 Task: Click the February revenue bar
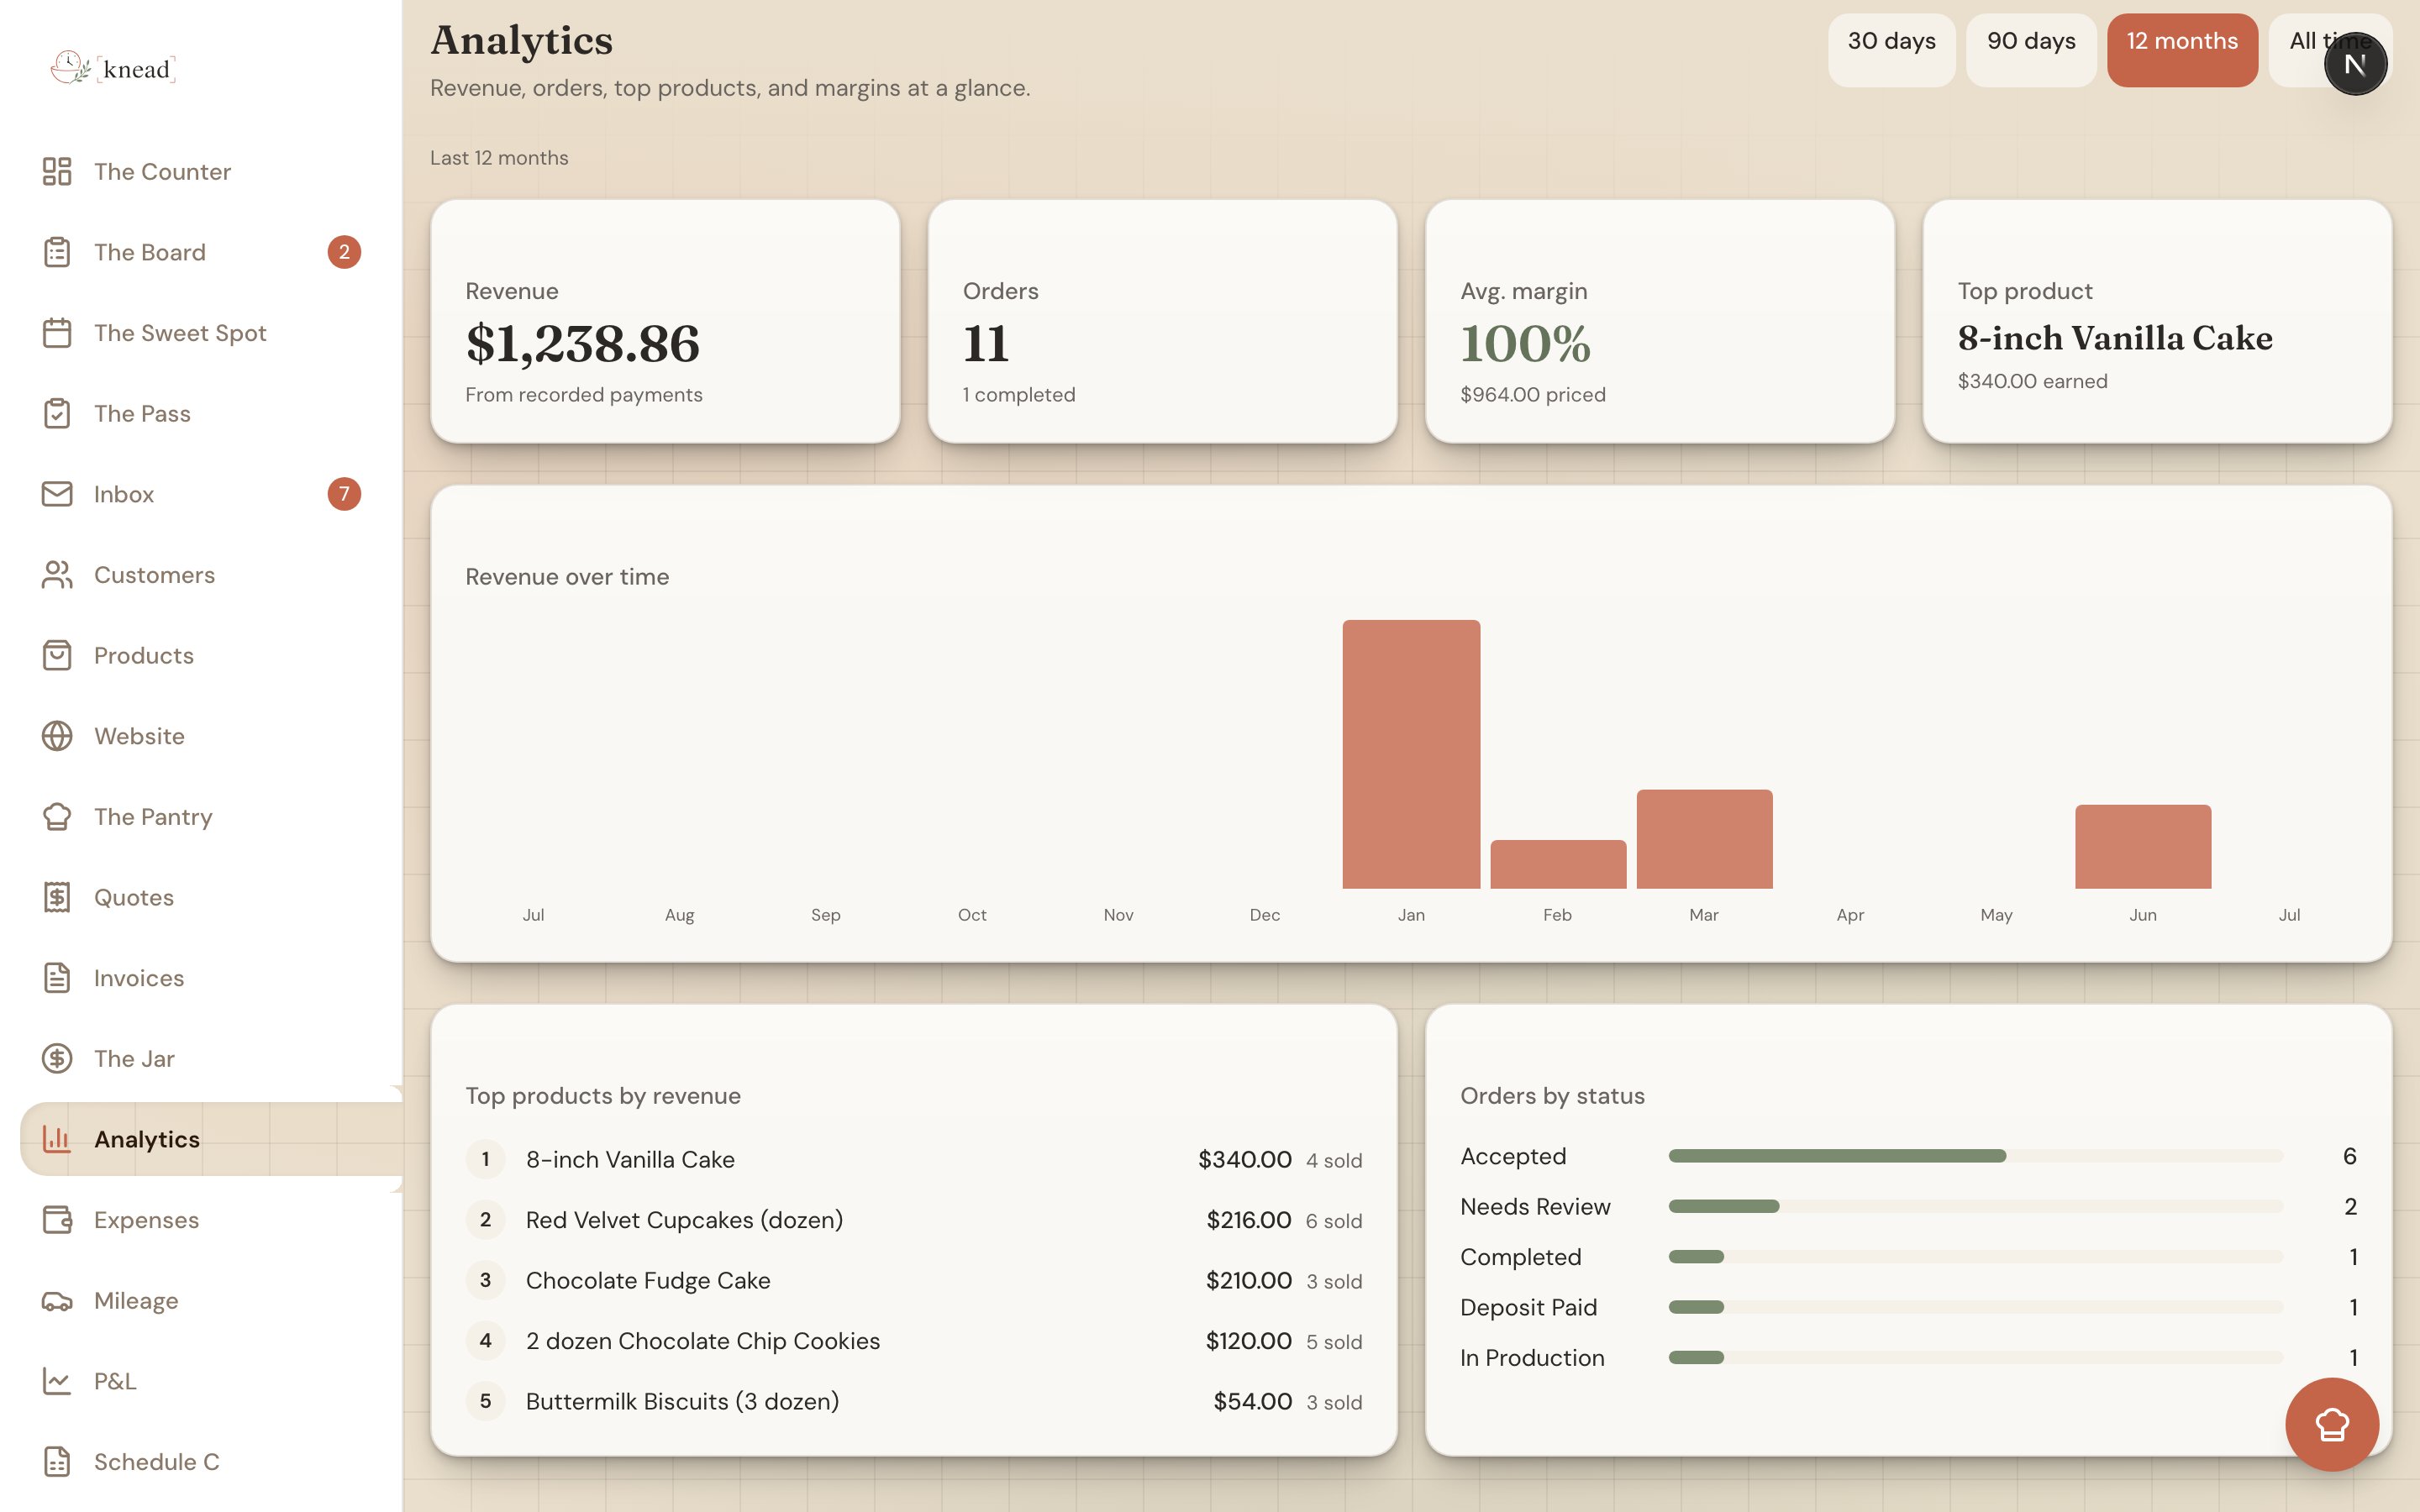(1558, 864)
